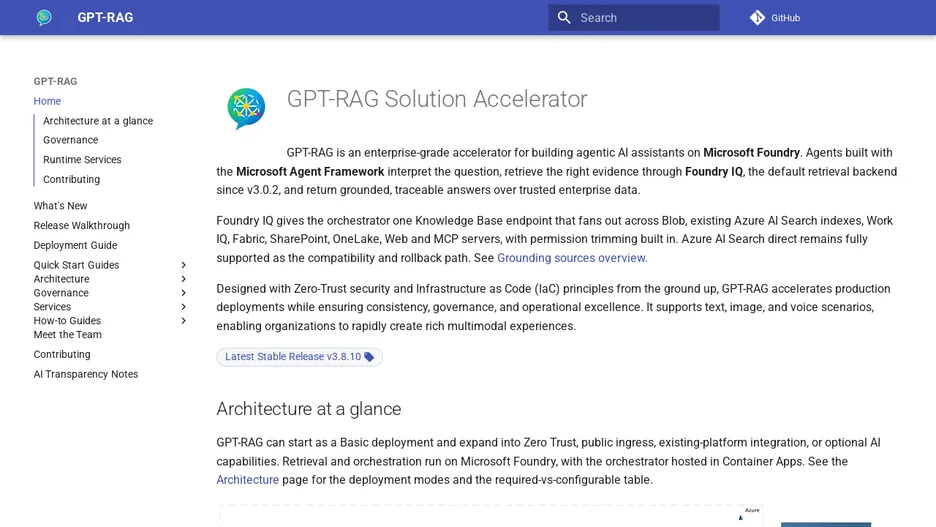Viewport: 936px width, 527px height.
Task: Open the GitHub repository icon
Action: coord(757,17)
